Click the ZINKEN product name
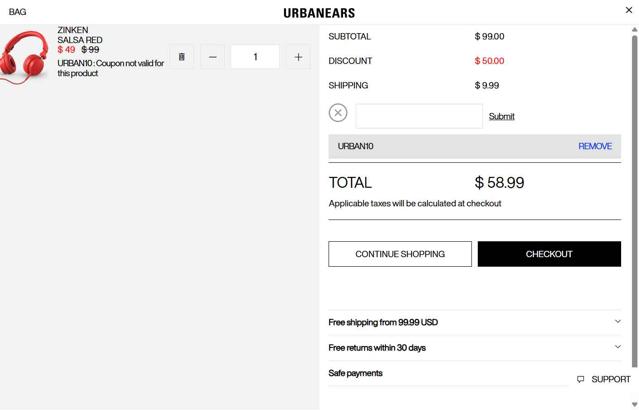This screenshot has width=639, height=410. (73, 30)
